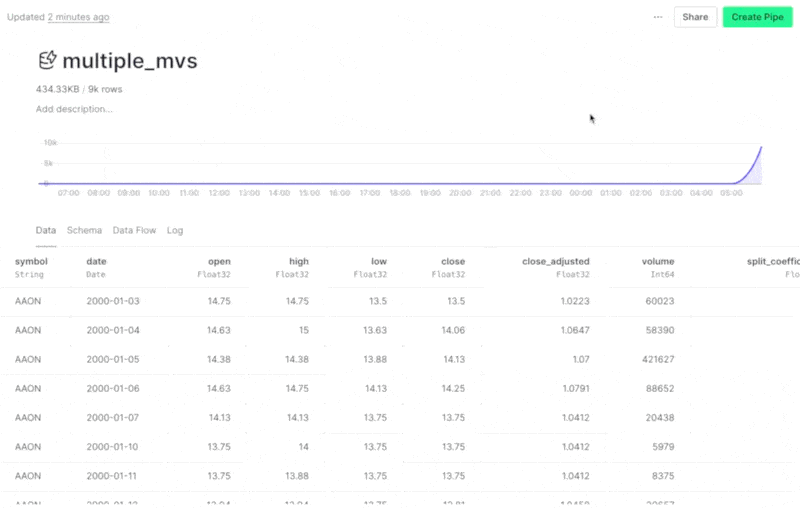
Task: Select the volume value 421627
Action: click(654, 359)
